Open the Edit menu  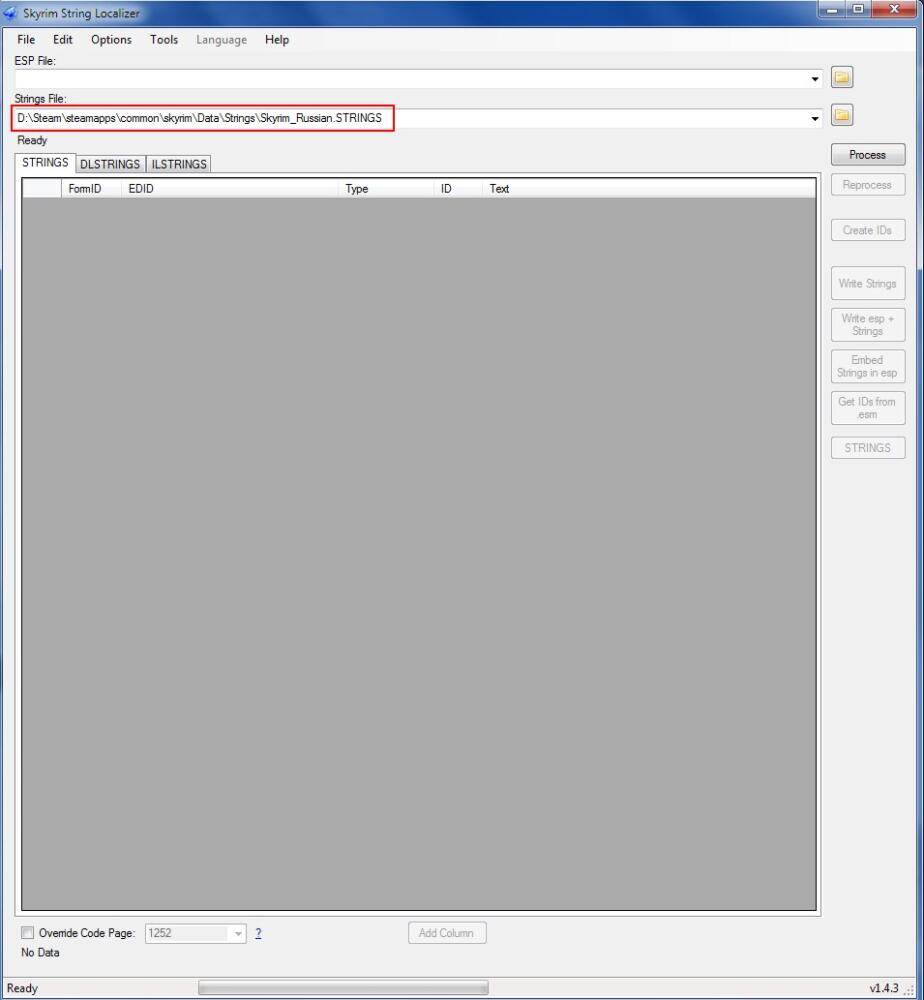coord(62,40)
